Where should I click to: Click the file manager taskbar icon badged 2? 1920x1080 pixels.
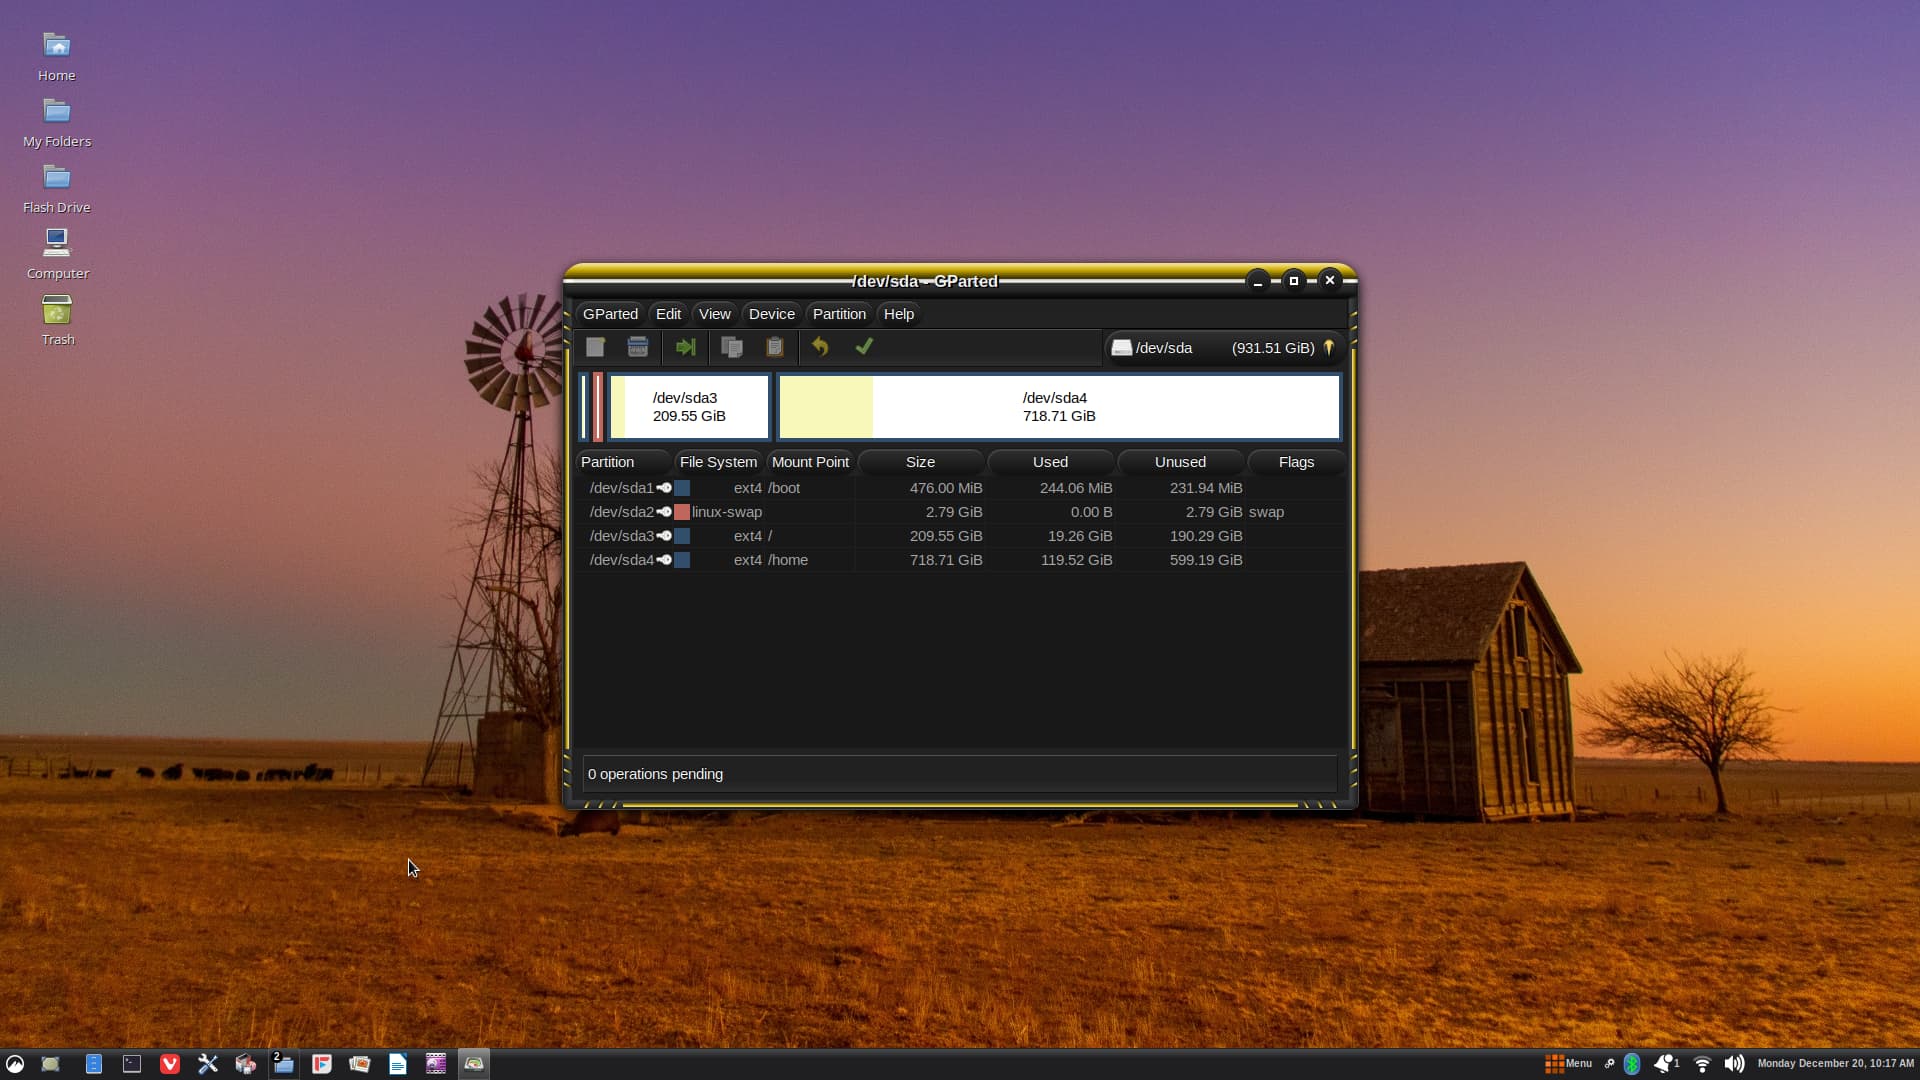coord(283,1064)
